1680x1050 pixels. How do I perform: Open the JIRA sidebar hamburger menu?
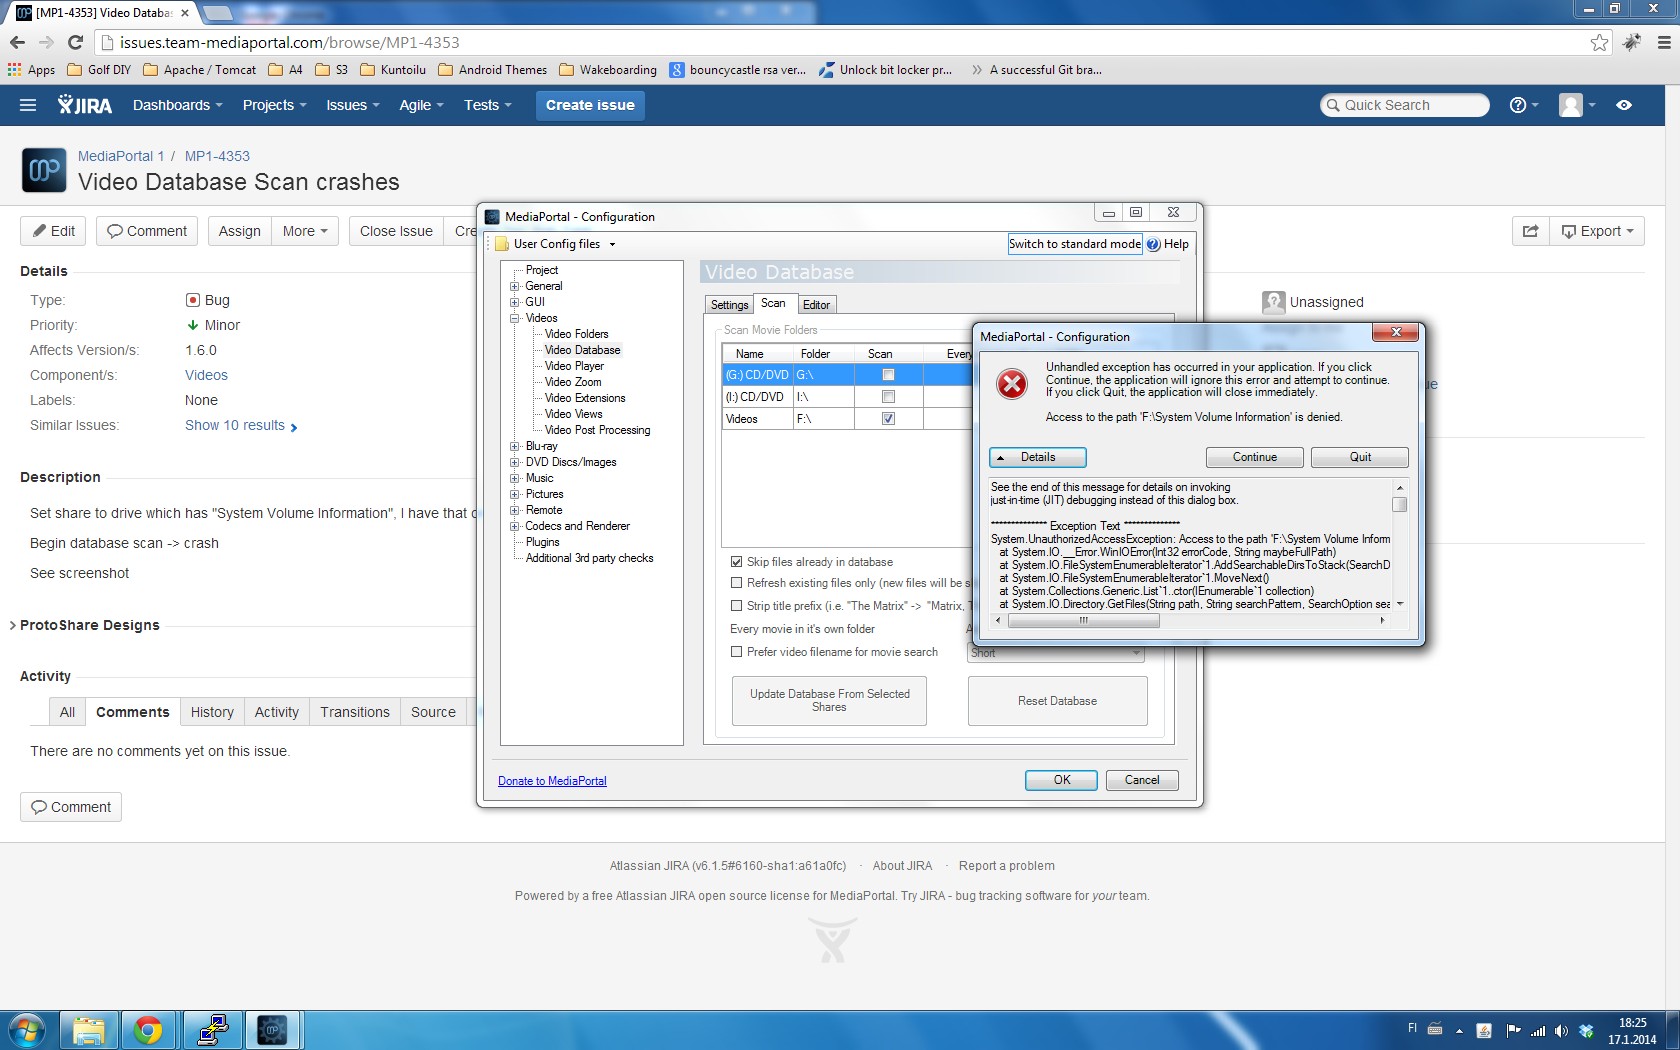point(28,105)
